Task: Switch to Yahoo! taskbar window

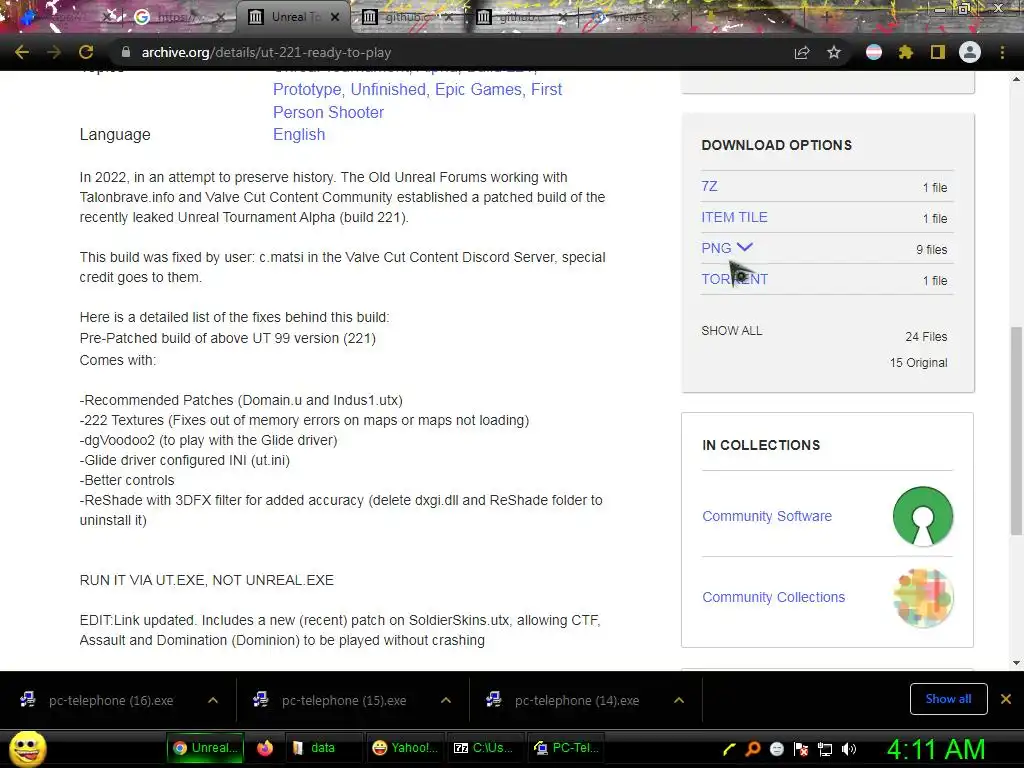Action: (x=405, y=748)
